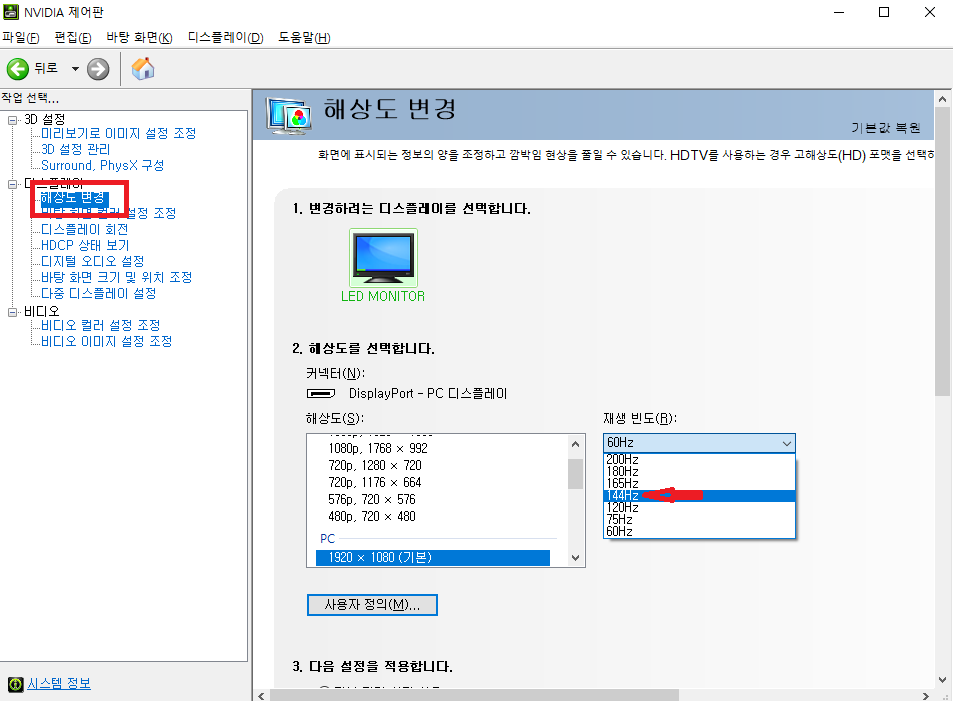This screenshot has height=701, width=953.
Task: Choose 75Hz refresh rate
Action: pyautogui.click(x=699, y=520)
